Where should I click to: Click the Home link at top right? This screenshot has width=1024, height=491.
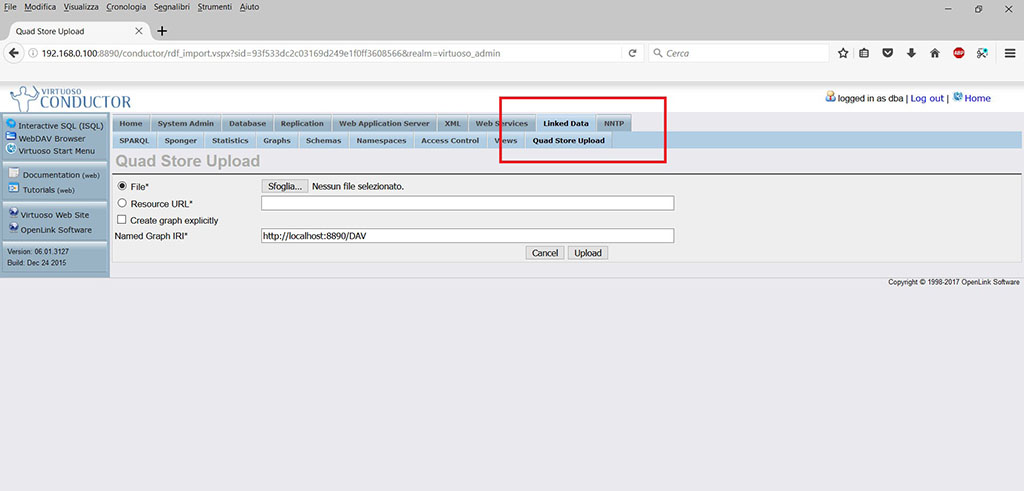tap(978, 98)
